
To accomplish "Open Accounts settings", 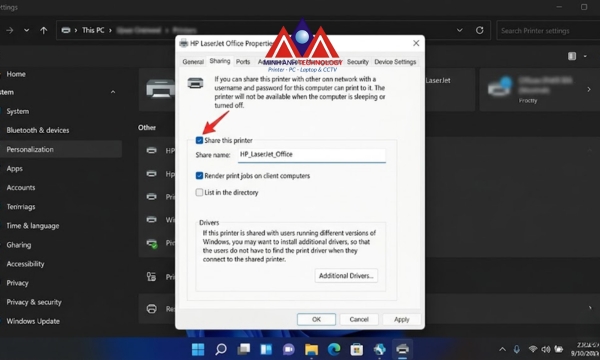I will tap(21, 187).
